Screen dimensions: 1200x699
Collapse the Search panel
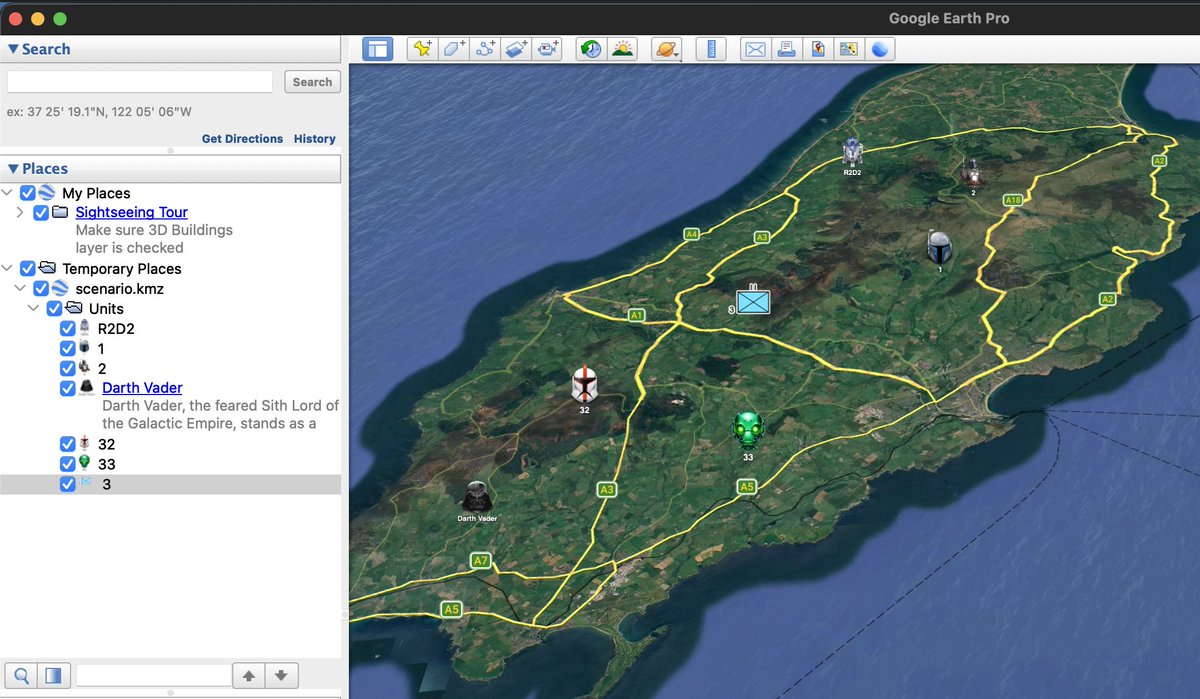[x=14, y=48]
